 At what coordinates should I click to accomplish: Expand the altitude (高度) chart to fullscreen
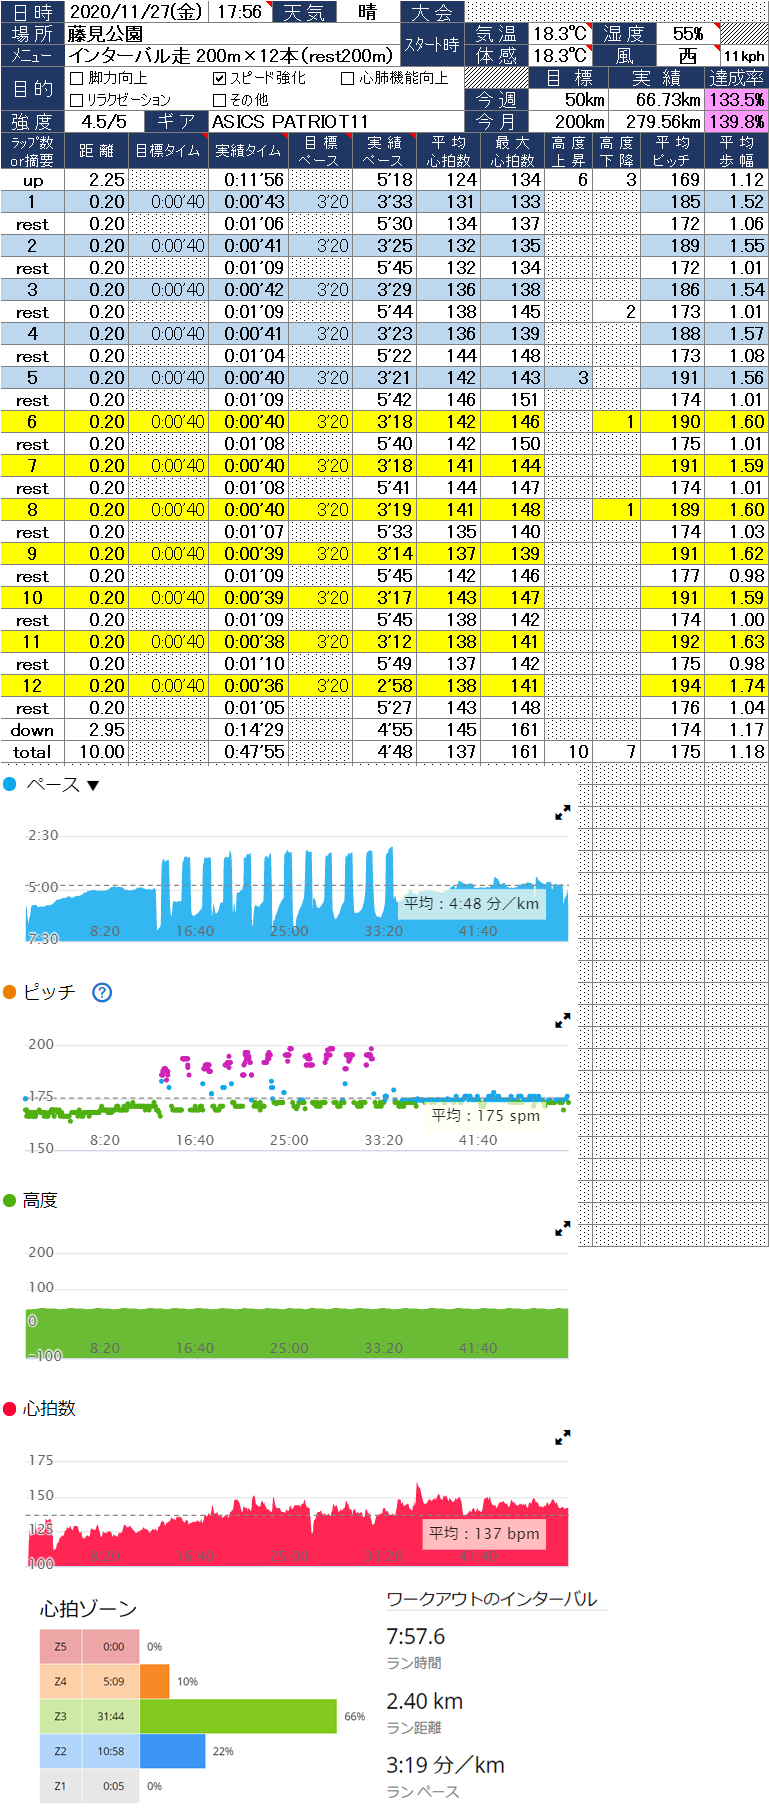pos(562,1228)
